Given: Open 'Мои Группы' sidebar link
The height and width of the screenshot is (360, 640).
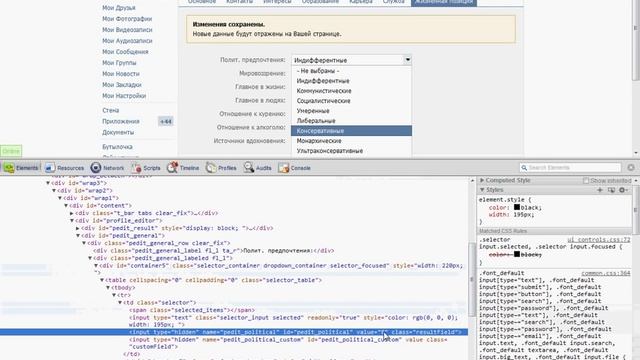Looking at the screenshot, I should (x=119, y=63).
